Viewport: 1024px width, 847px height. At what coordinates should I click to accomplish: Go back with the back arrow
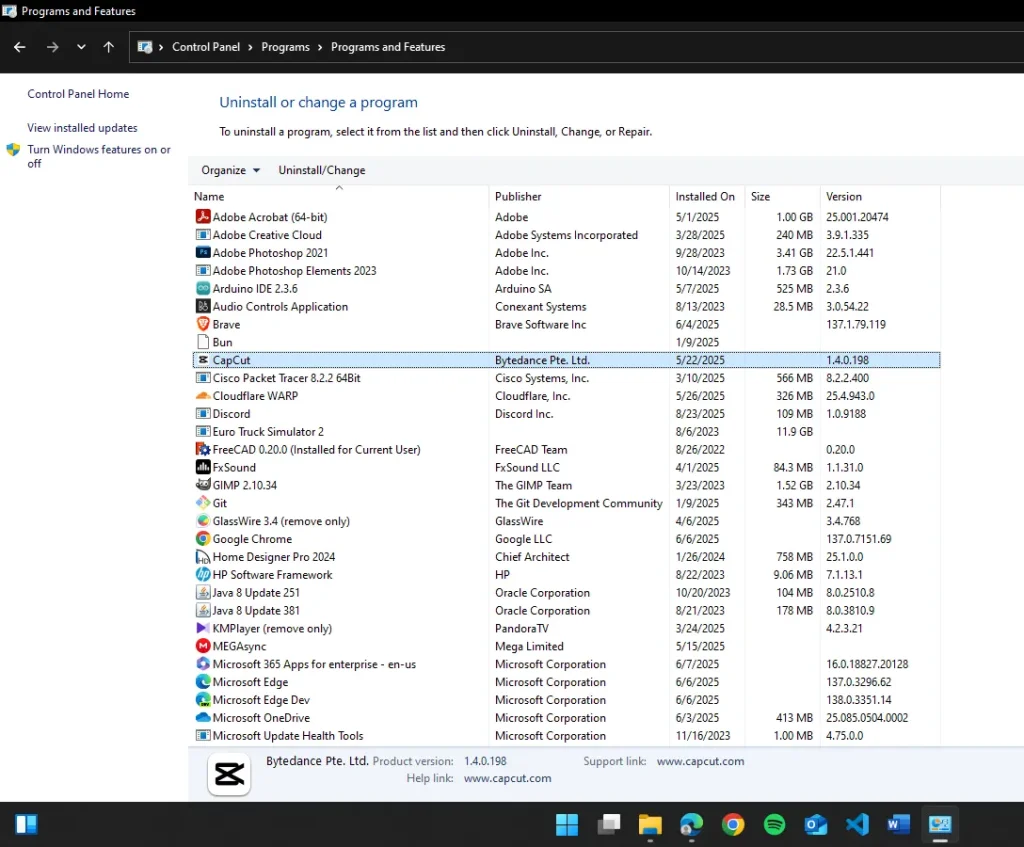click(x=20, y=47)
